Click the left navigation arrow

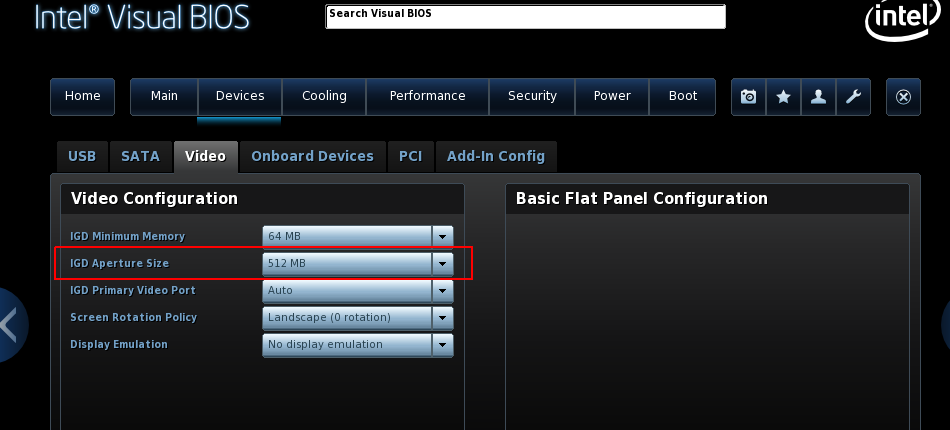[x=10, y=324]
